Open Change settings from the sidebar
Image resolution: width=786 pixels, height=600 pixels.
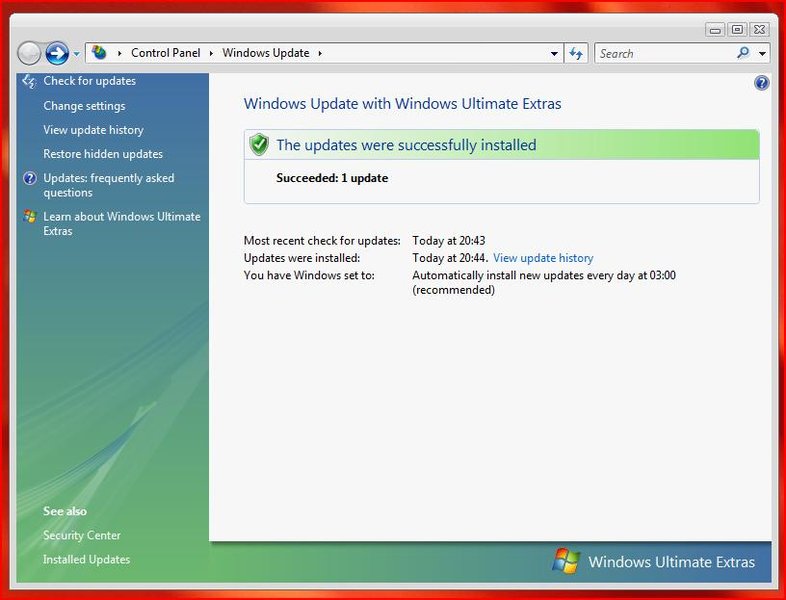[84, 106]
